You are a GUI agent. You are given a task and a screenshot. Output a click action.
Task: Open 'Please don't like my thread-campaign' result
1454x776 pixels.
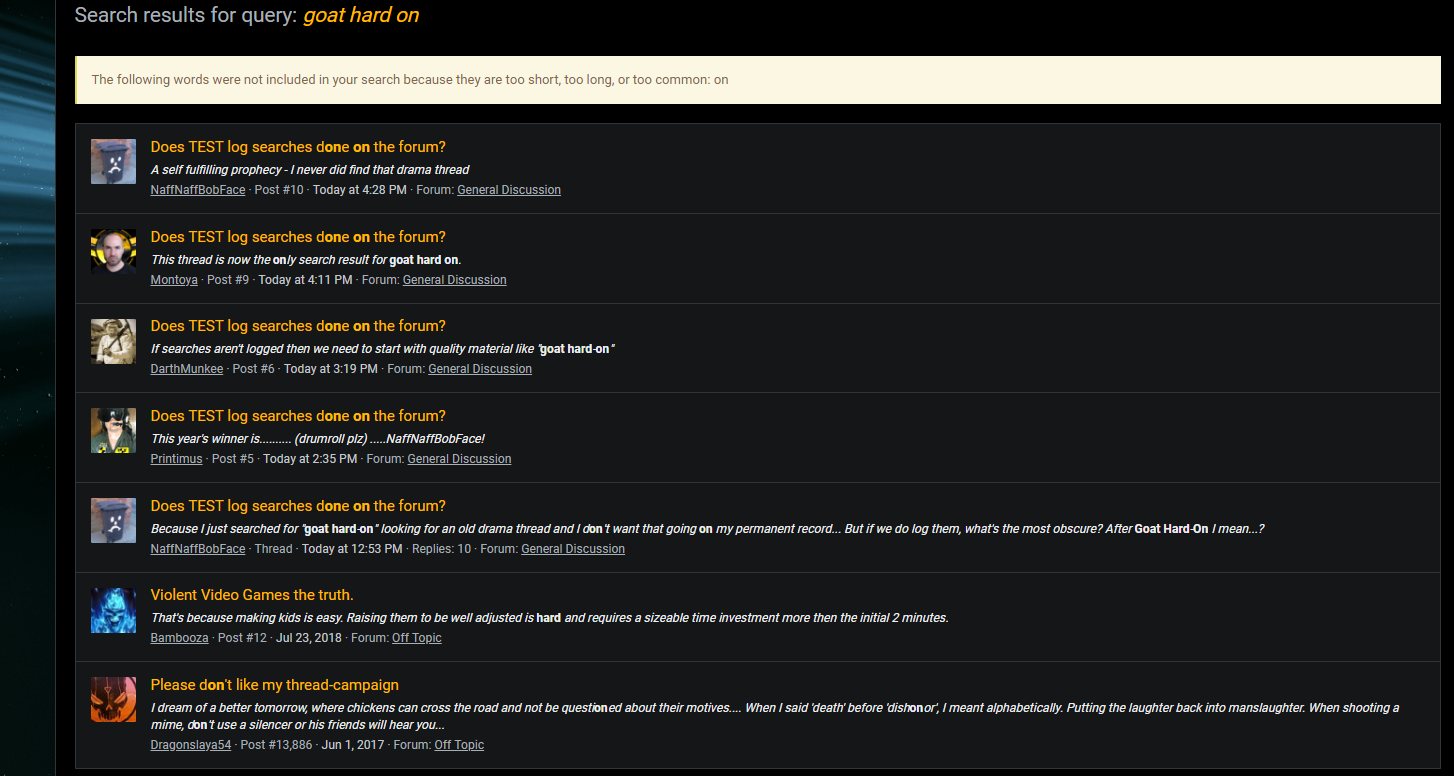(274, 685)
